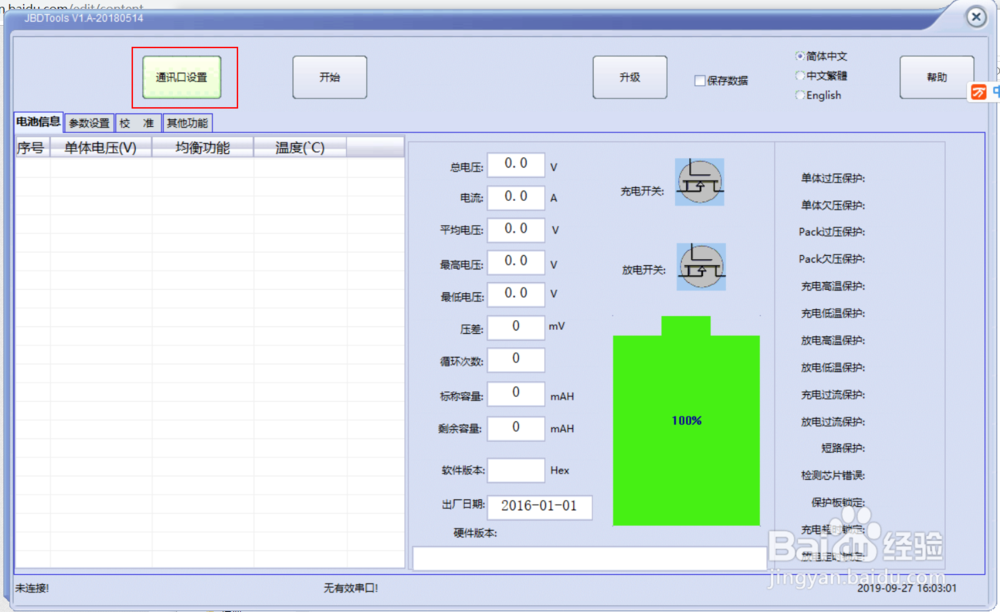Click the 温度(°C) column header
Image resolution: width=1000 pixels, height=612 pixels.
click(x=300, y=148)
